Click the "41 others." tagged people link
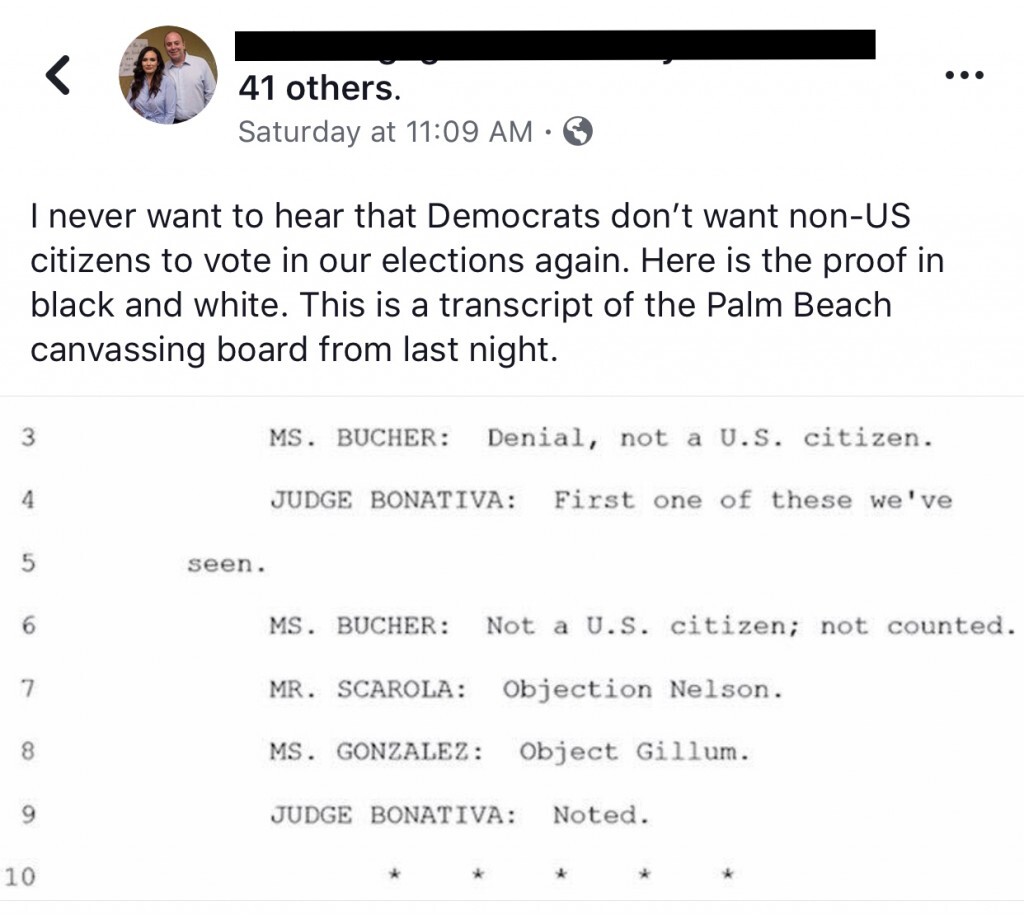The image size is (1024, 915). pos(319,89)
